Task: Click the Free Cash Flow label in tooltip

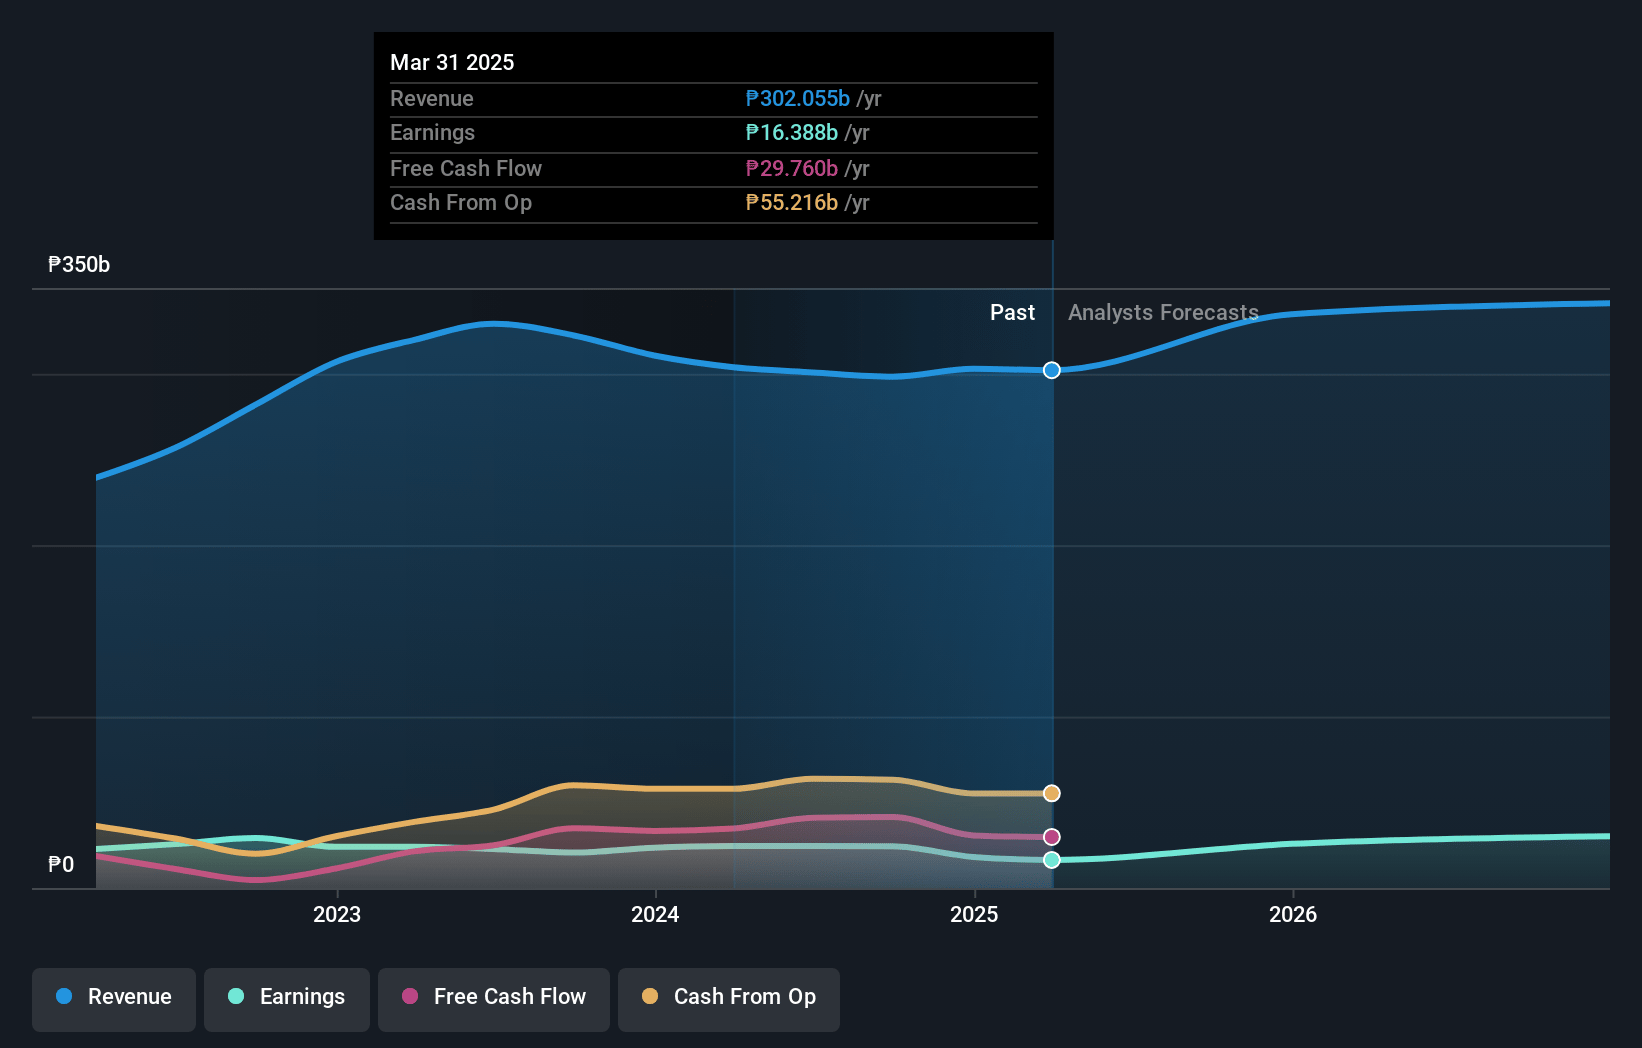Action: (466, 168)
